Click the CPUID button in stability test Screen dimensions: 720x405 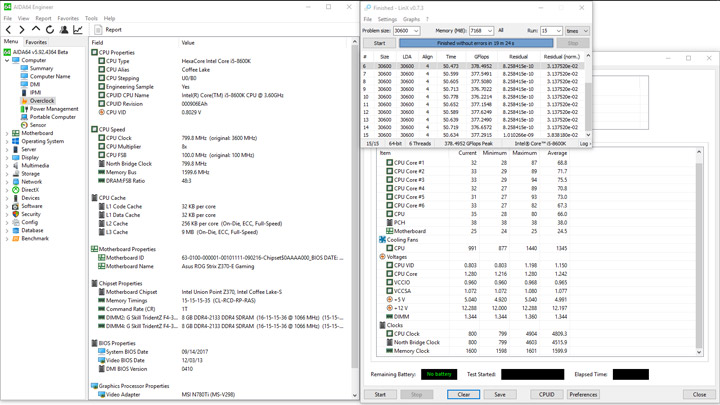coord(547,394)
